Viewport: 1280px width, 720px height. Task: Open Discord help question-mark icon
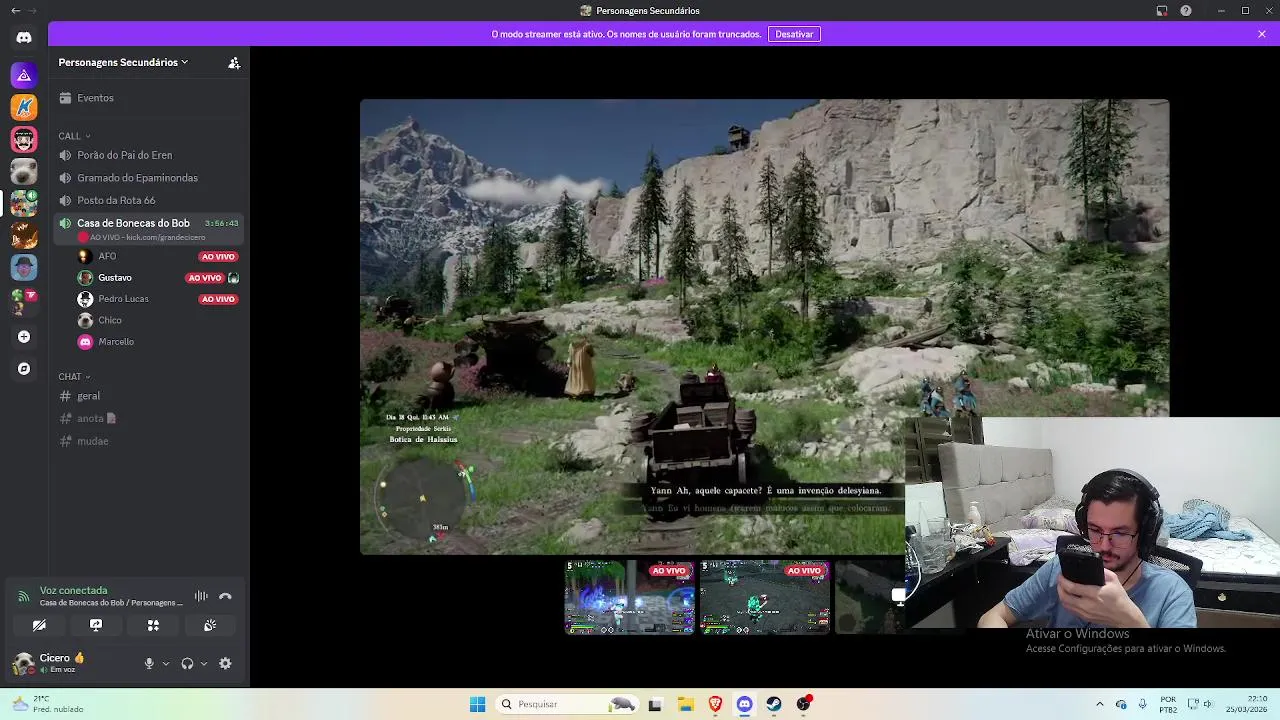[x=1186, y=10]
